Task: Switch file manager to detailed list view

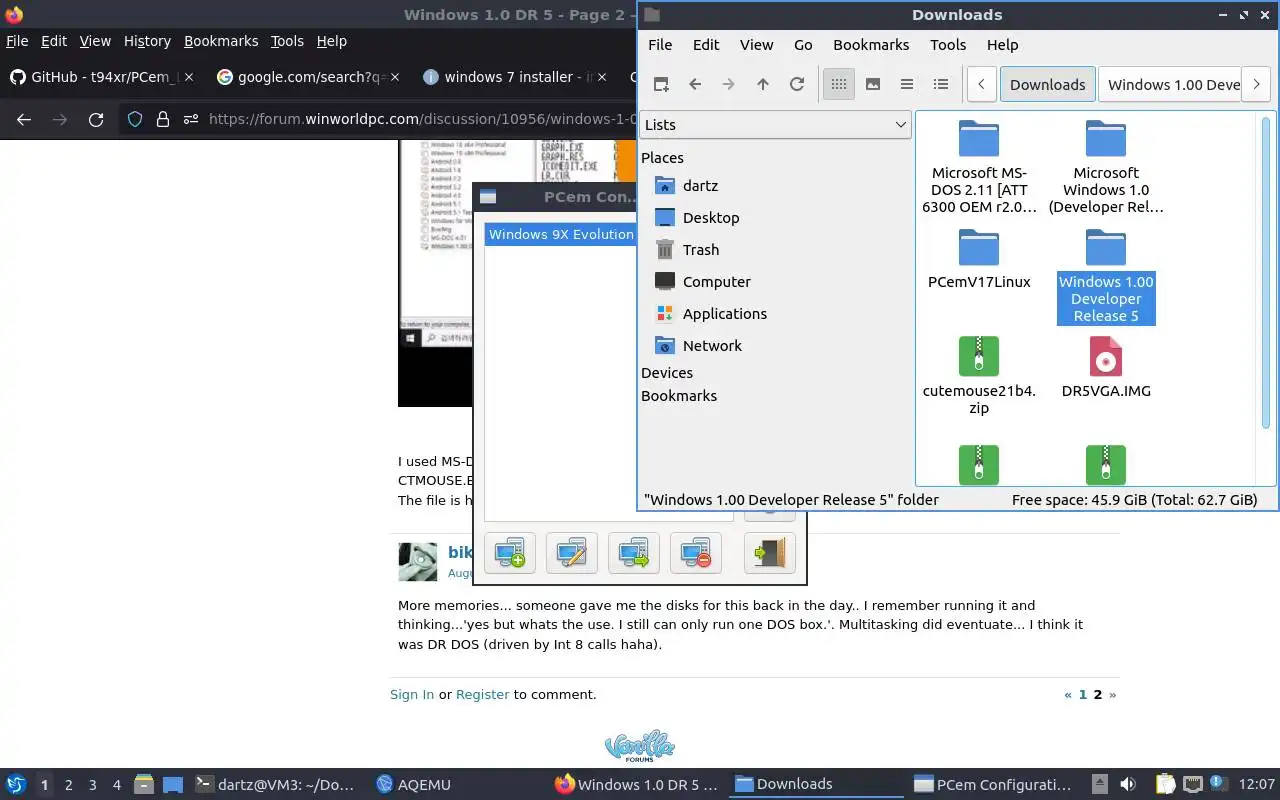Action: coord(941,84)
